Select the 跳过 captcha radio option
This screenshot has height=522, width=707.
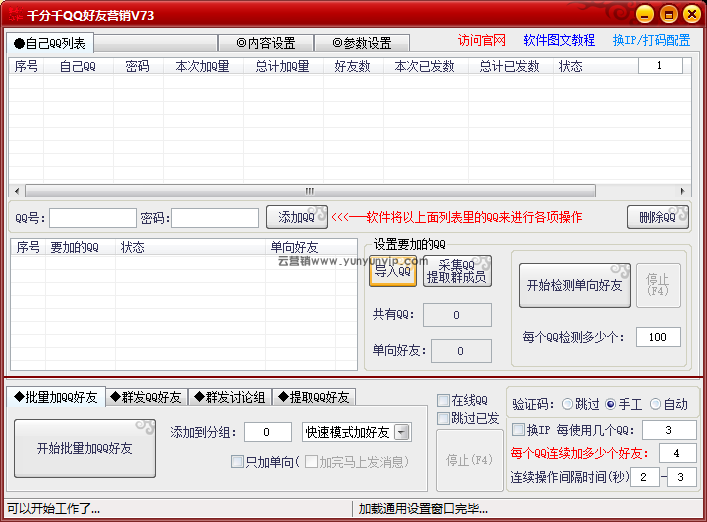(x=568, y=404)
